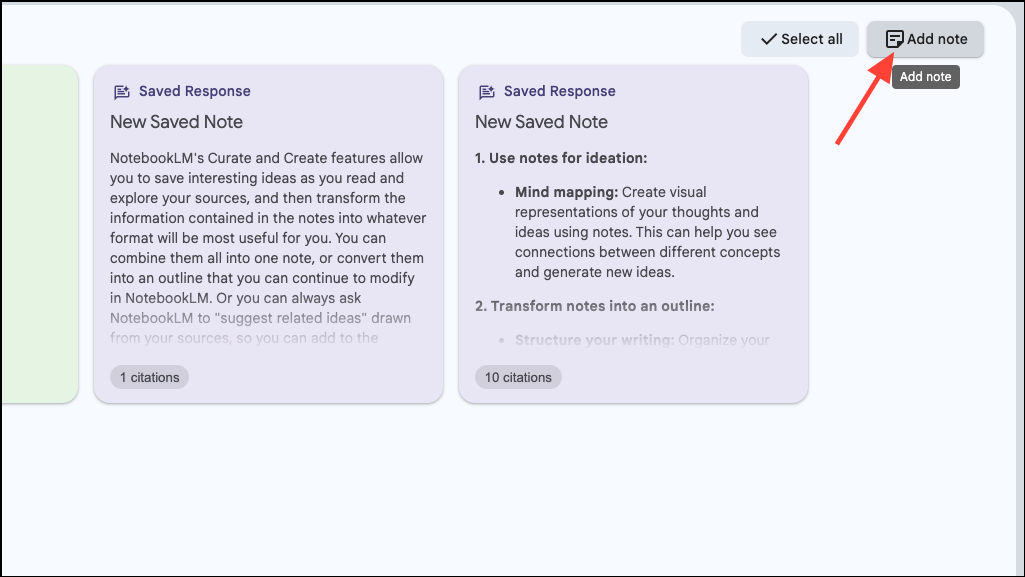Click the first card's 'New Saved Note' title
This screenshot has height=577, width=1025.
tap(176, 122)
